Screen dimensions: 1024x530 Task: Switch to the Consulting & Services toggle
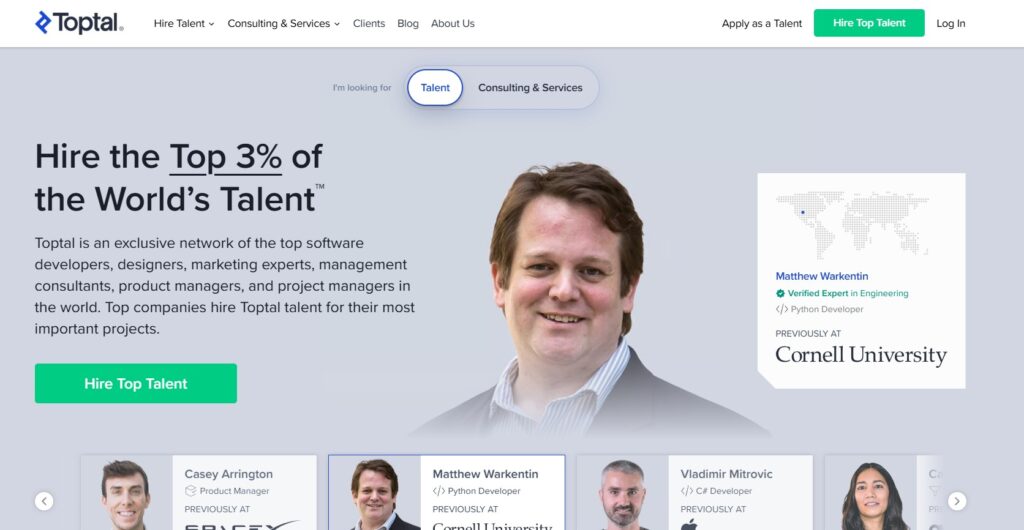pyautogui.click(x=530, y=87)
